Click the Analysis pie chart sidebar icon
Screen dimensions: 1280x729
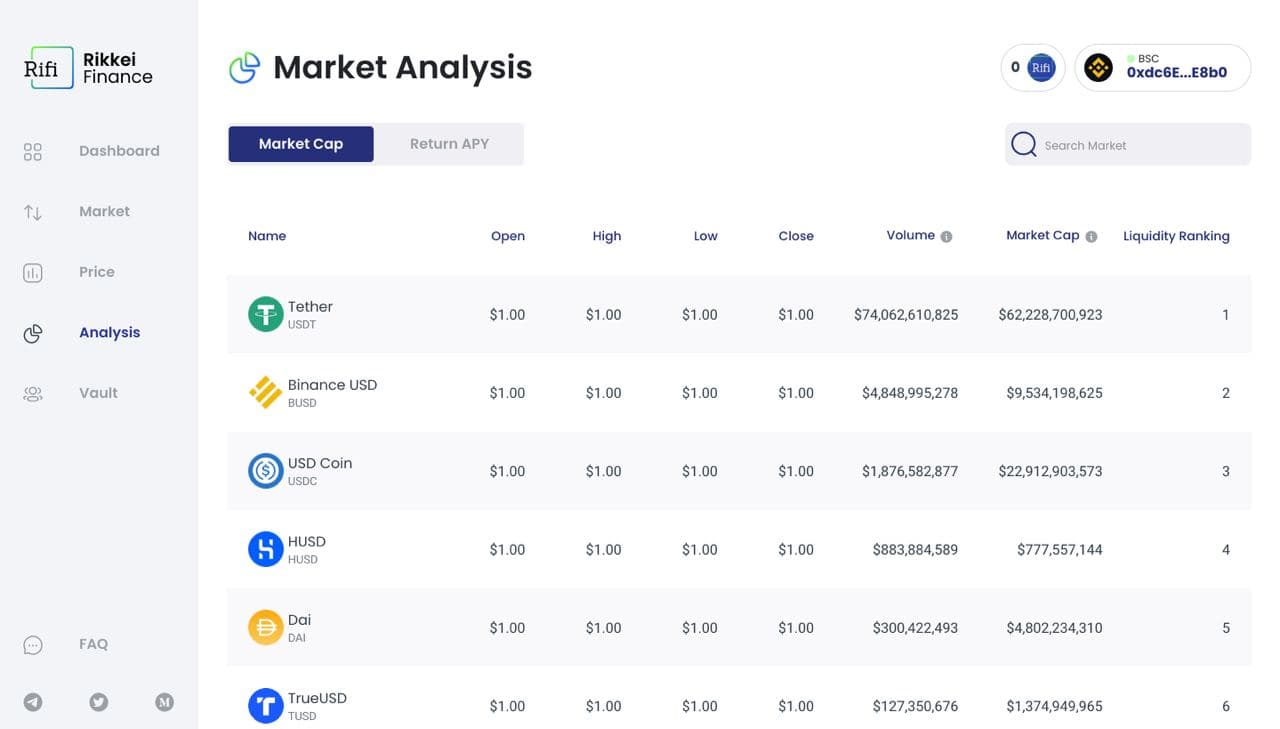point(33,333)
